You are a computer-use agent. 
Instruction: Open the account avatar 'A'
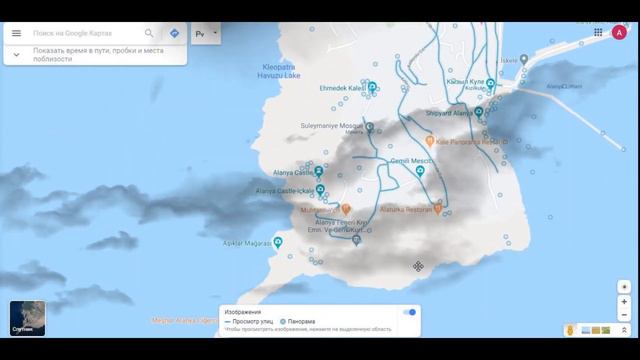[x=619, y=33]
